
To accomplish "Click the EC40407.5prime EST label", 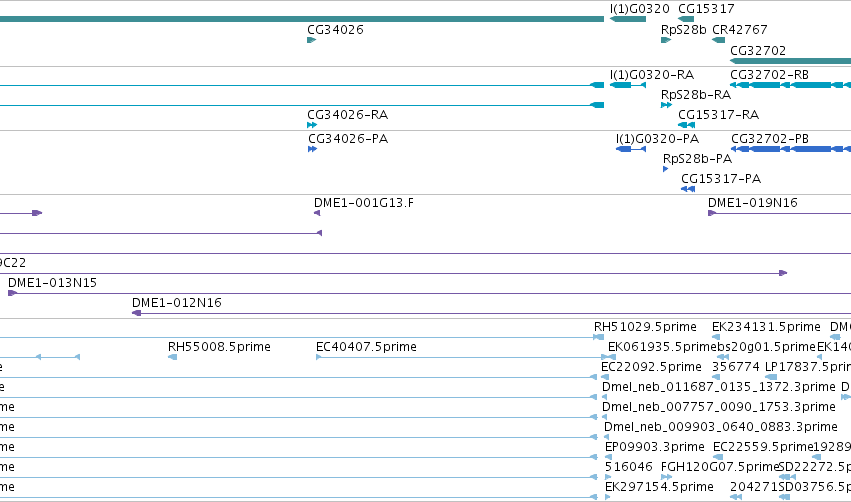I will tap(366, 347).
